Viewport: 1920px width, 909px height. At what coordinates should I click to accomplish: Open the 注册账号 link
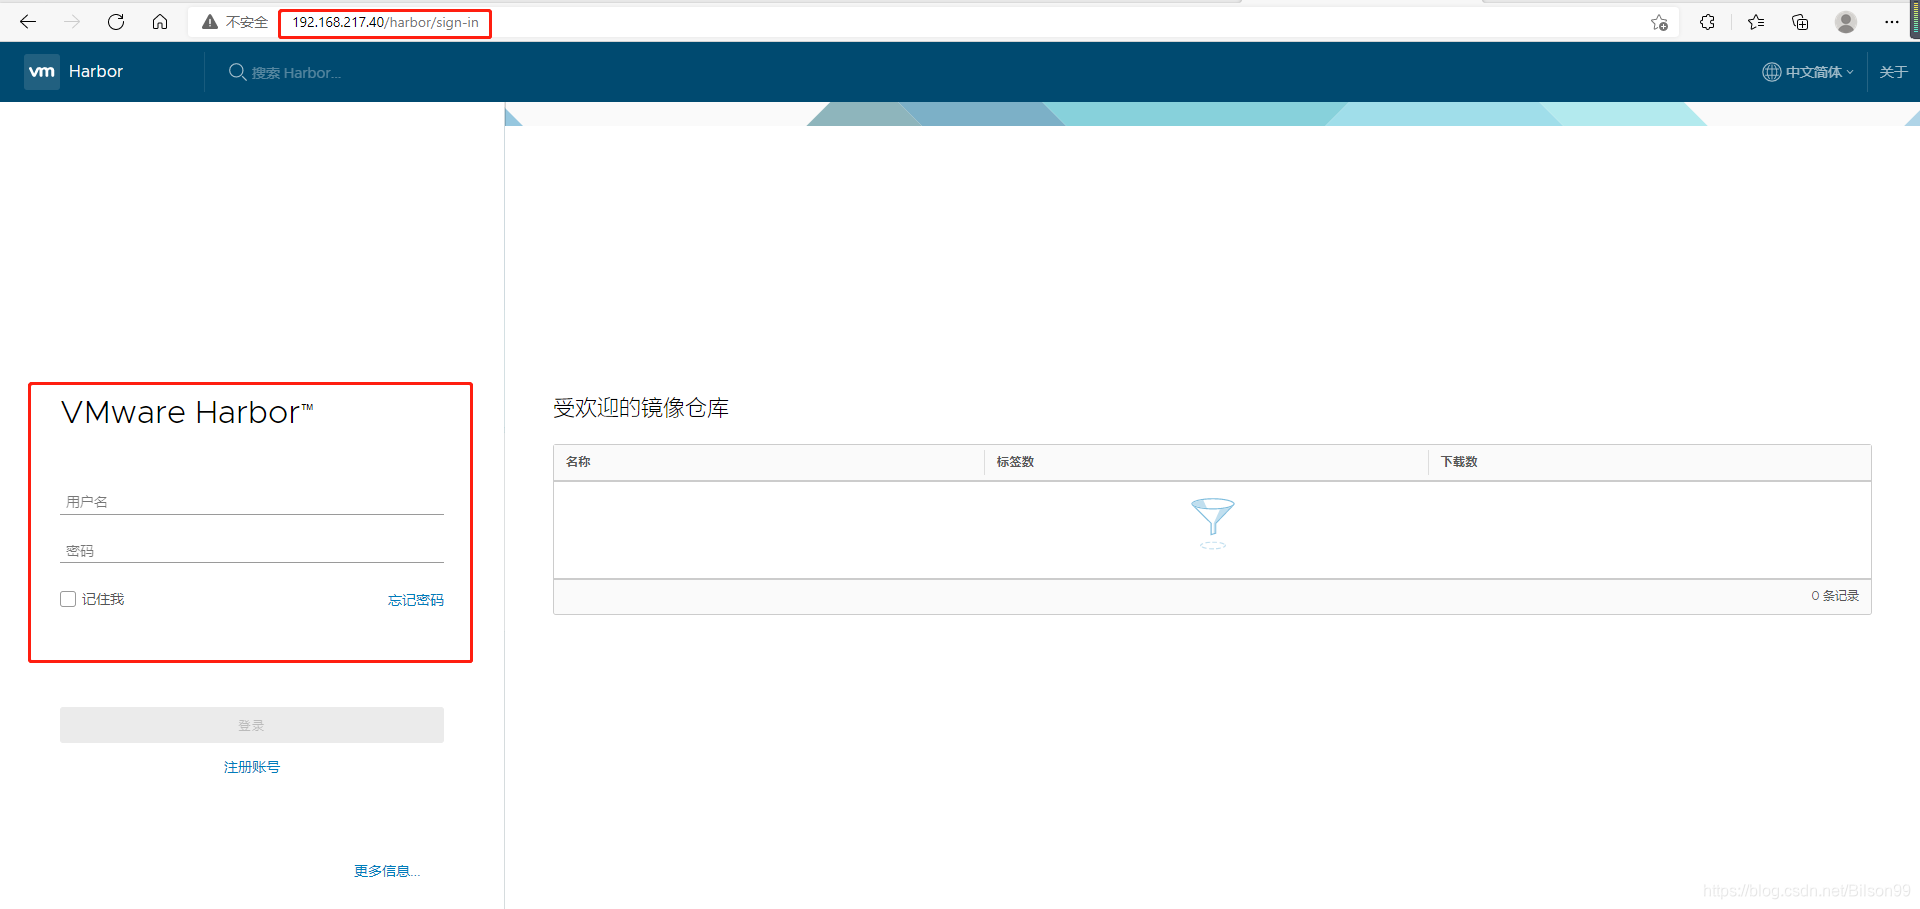point(252,767)
